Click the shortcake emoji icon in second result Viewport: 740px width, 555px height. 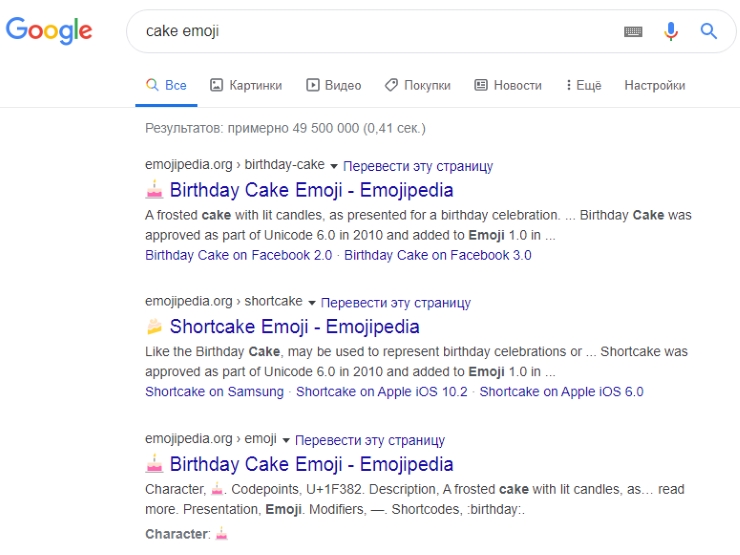(154, 327)
